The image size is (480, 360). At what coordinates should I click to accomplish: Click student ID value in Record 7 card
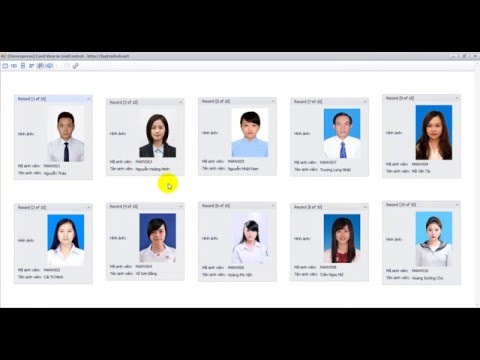(x=328, y=162)
